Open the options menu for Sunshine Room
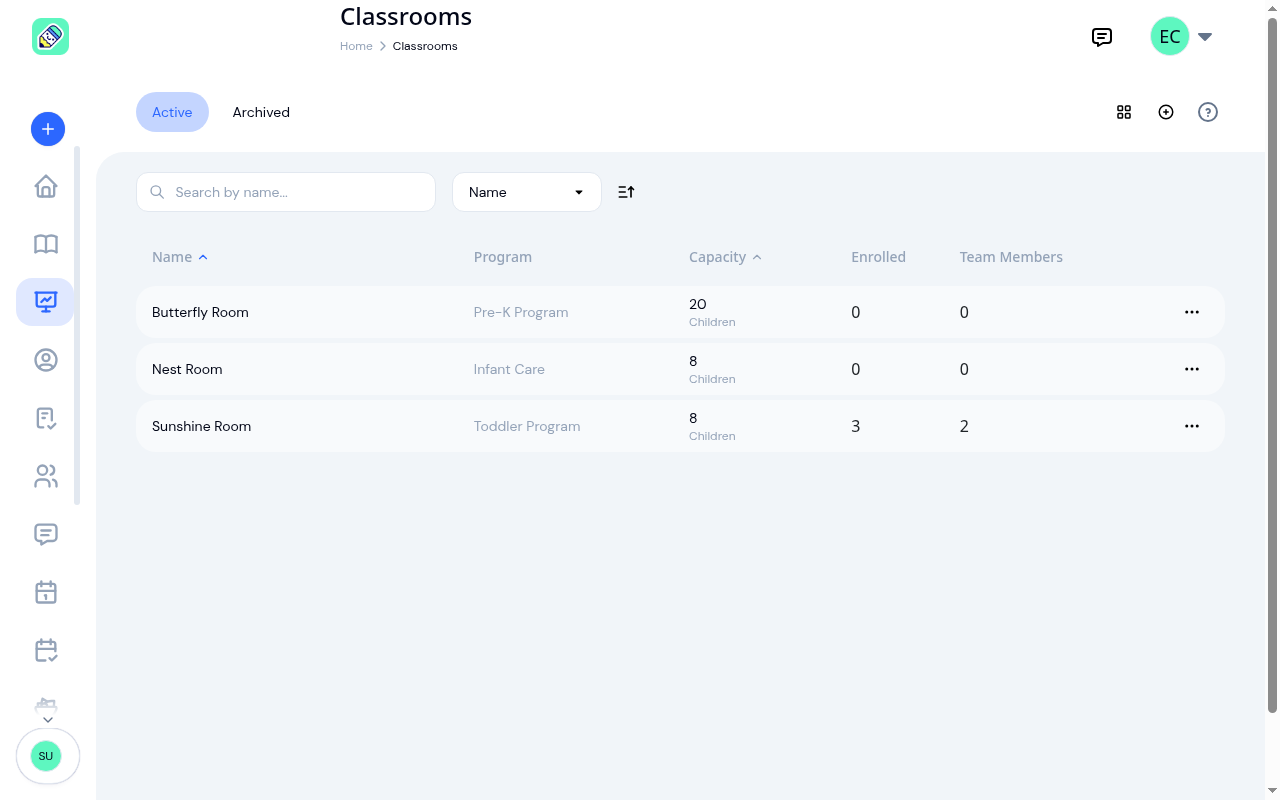Image resolution: width=1280 pixels, height=800 pixels. pos(1192,426)
